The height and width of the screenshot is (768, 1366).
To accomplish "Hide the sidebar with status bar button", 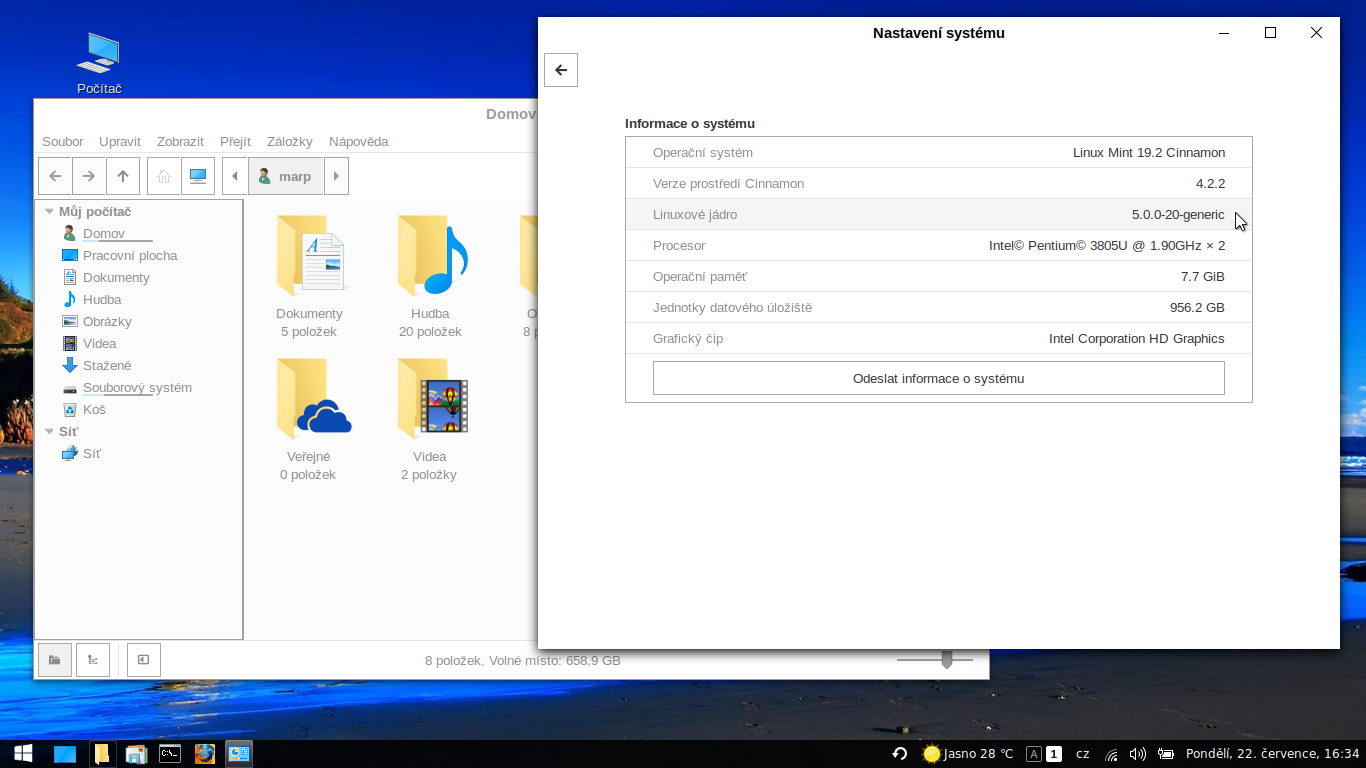I will 144,660.
